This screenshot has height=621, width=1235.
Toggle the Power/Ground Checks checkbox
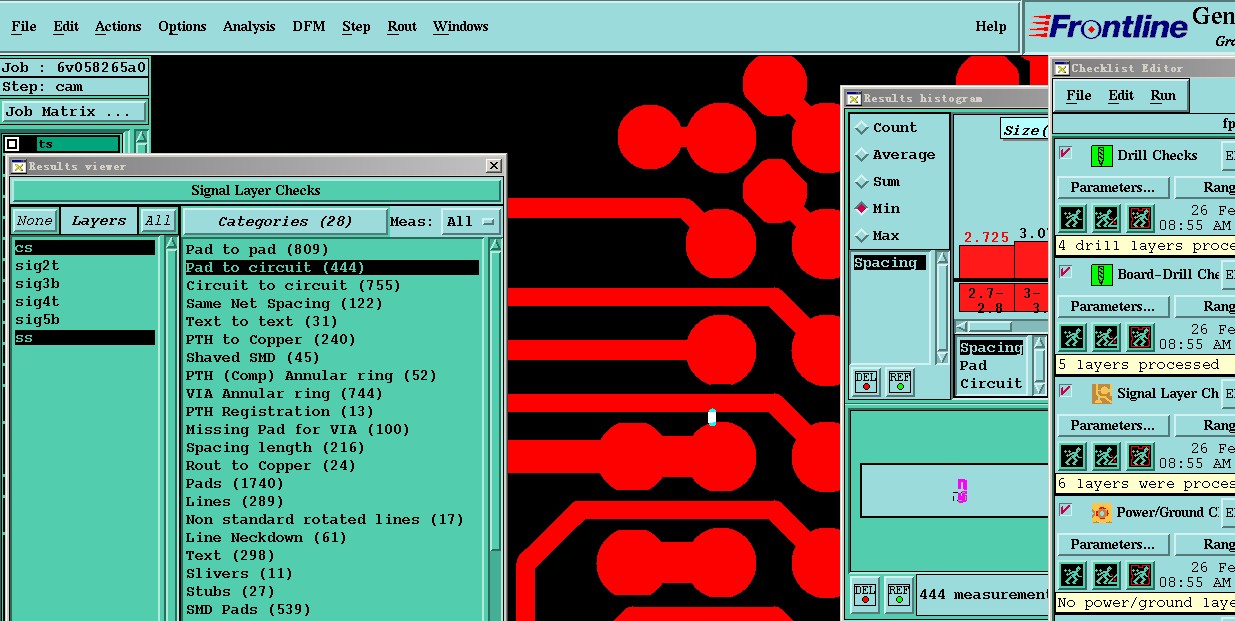coord(1066,510)
